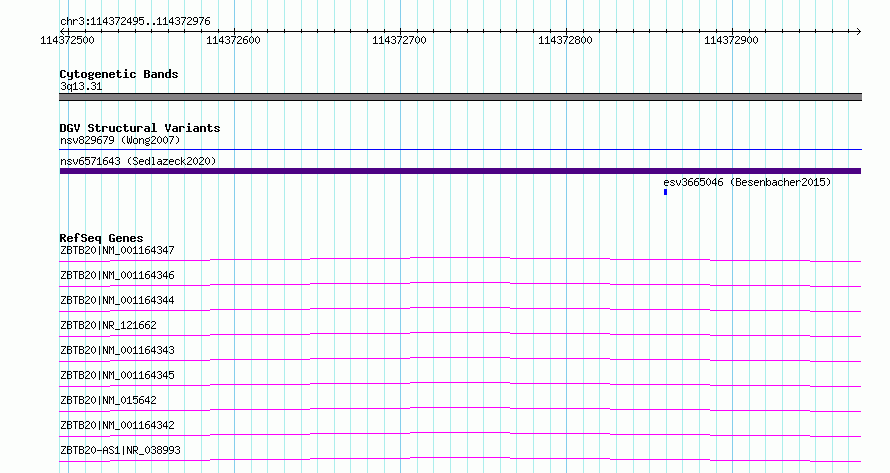The height and width of the screenshot is (473, 890).
Task: Open variant nsv6571643 (Sedlazeck2020) label
Action: point(138,161)
